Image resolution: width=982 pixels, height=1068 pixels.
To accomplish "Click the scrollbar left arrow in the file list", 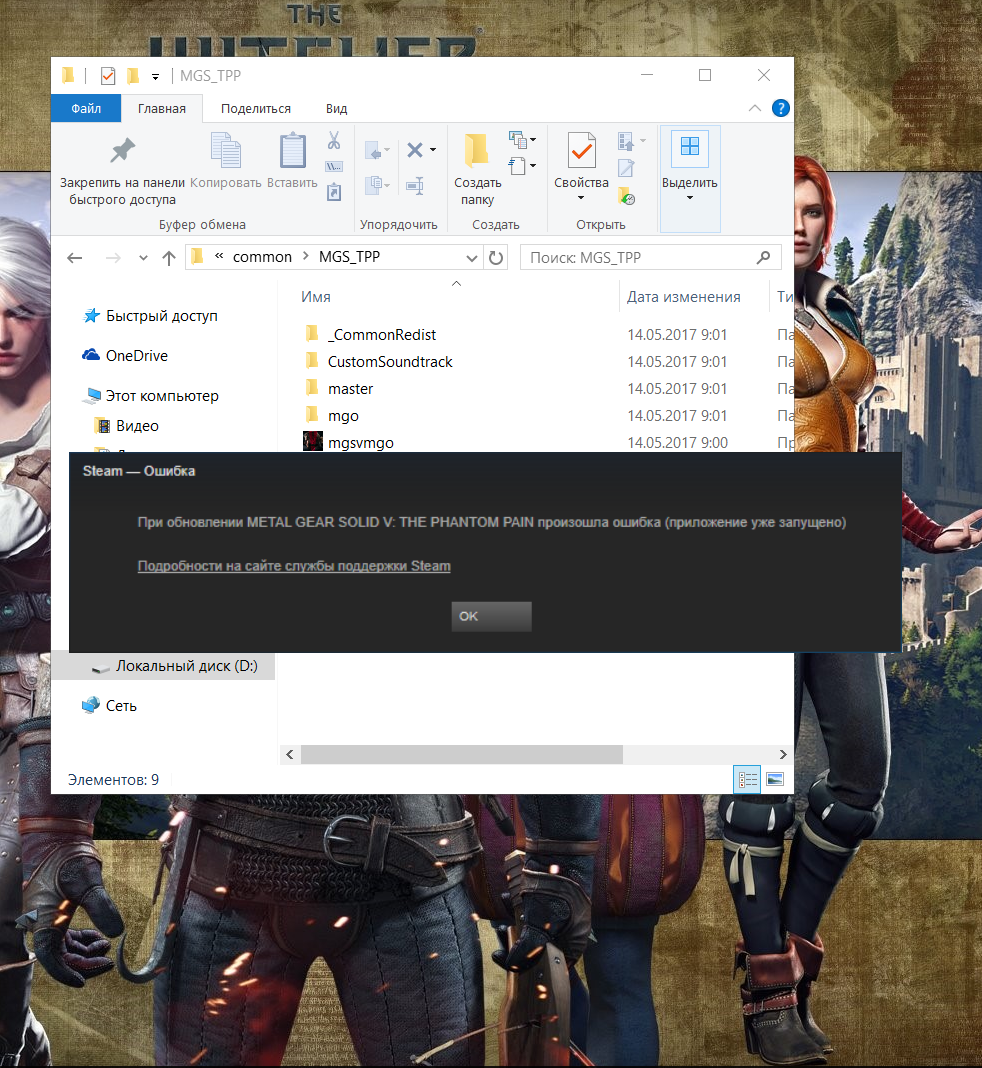I will tap(290, 754).
